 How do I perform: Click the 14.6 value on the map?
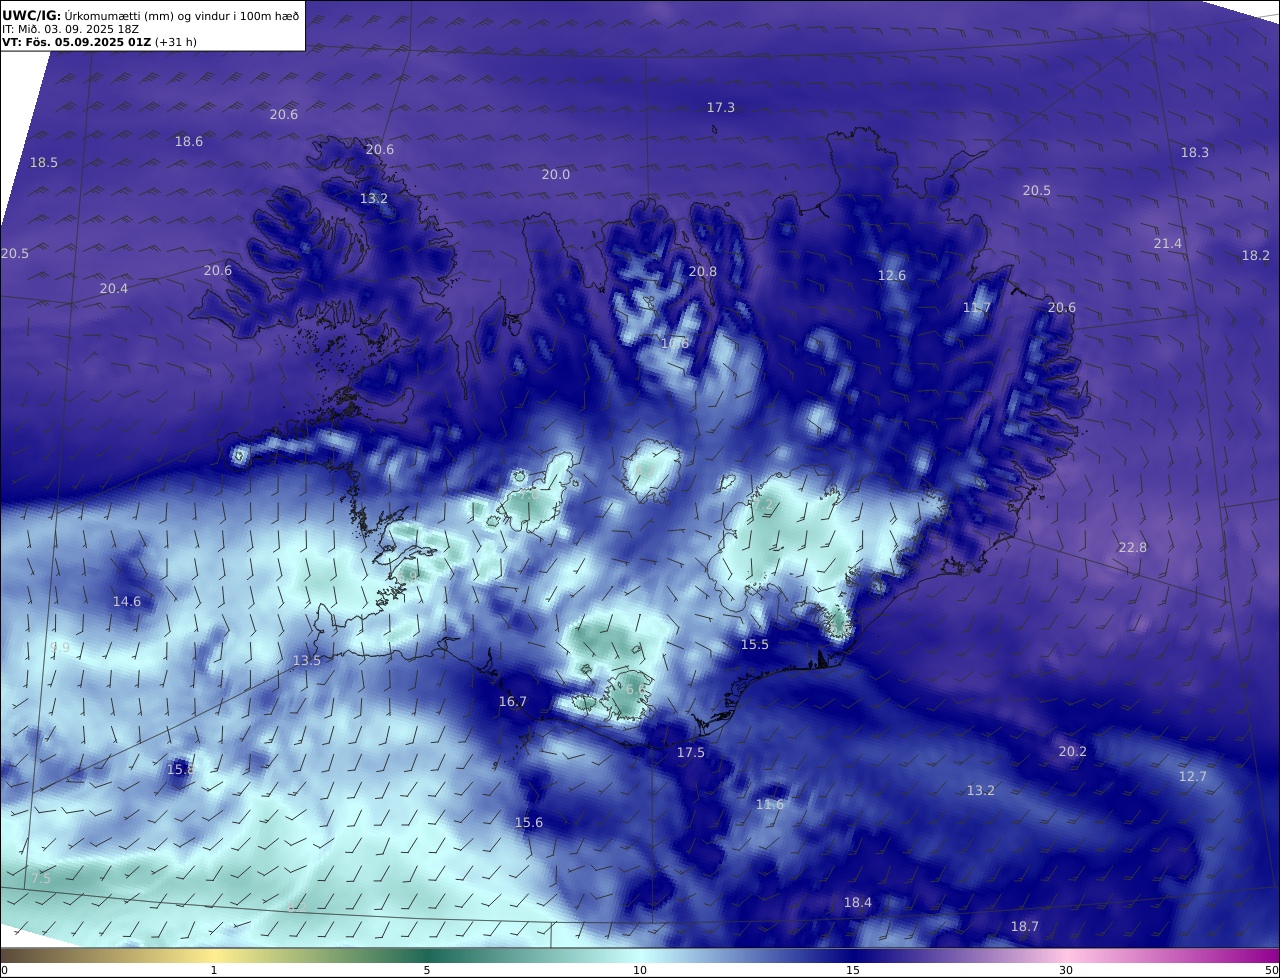127,601
